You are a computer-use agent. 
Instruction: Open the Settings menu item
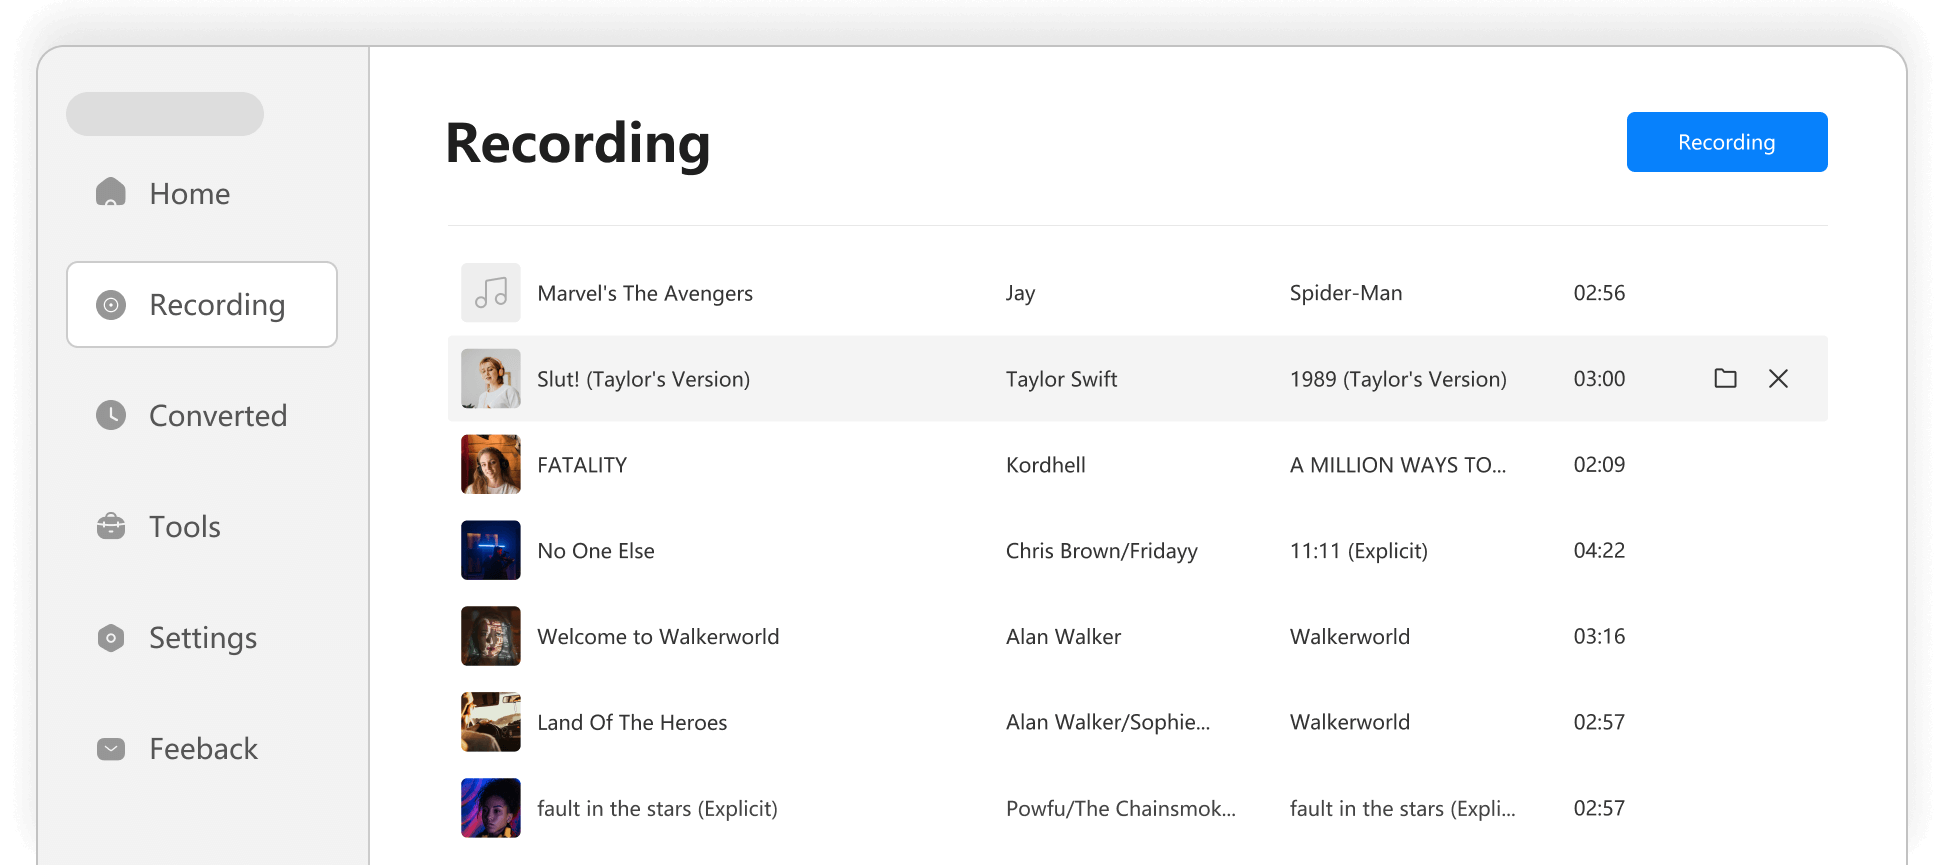pyautogui.click(x=202, y=638)
